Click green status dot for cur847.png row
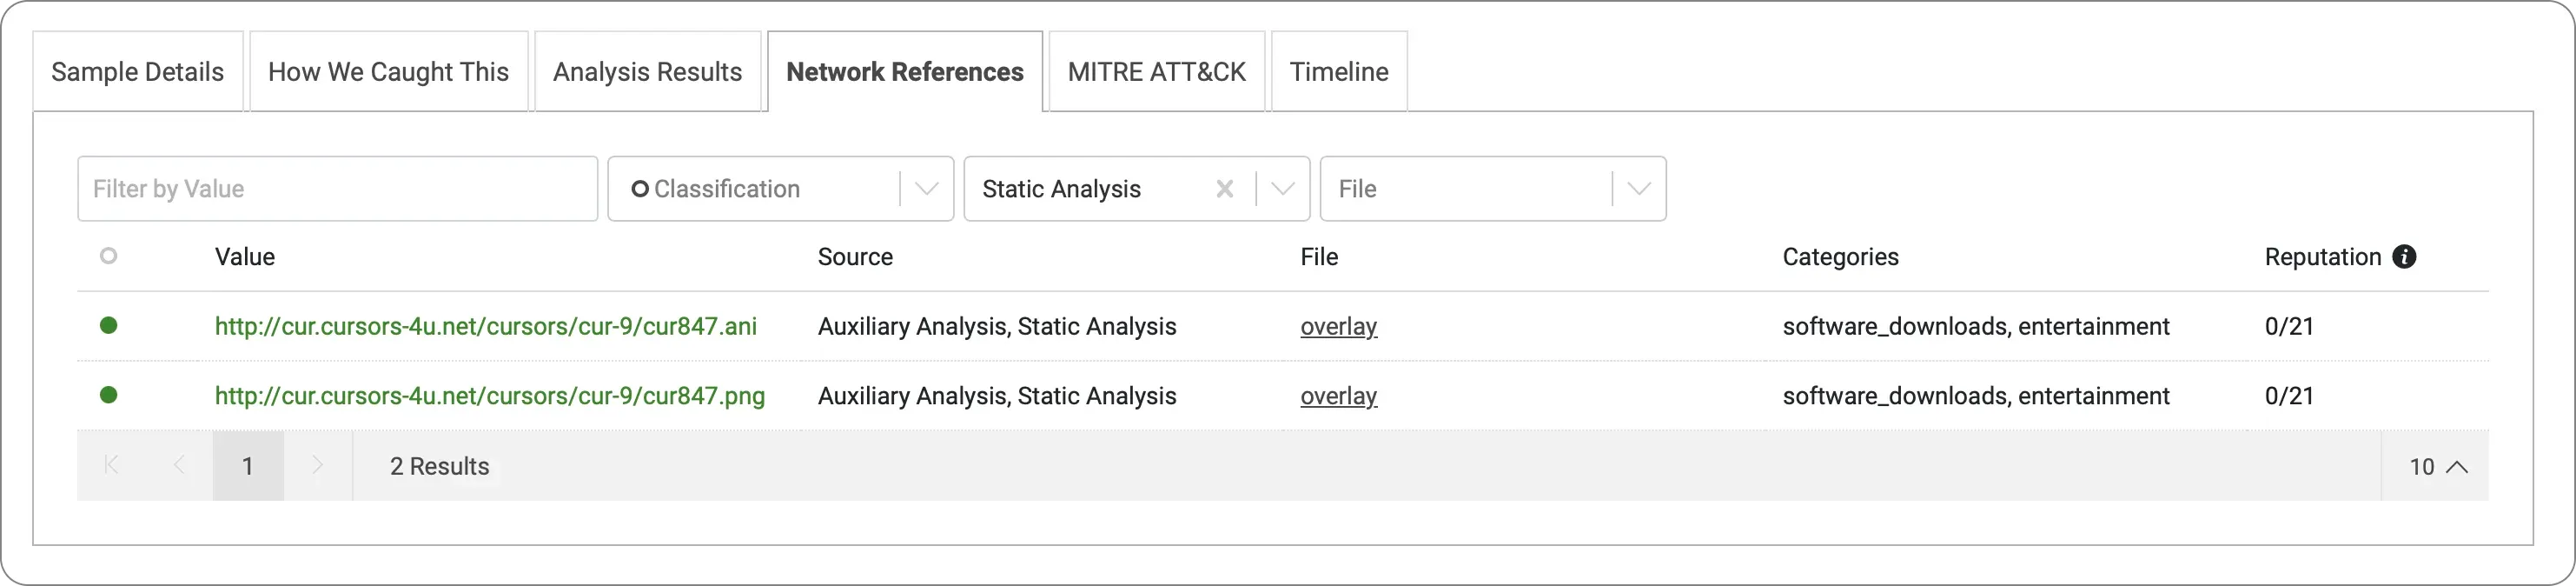This screenshot has height=586, width=2576. click(x=109, y=395)
